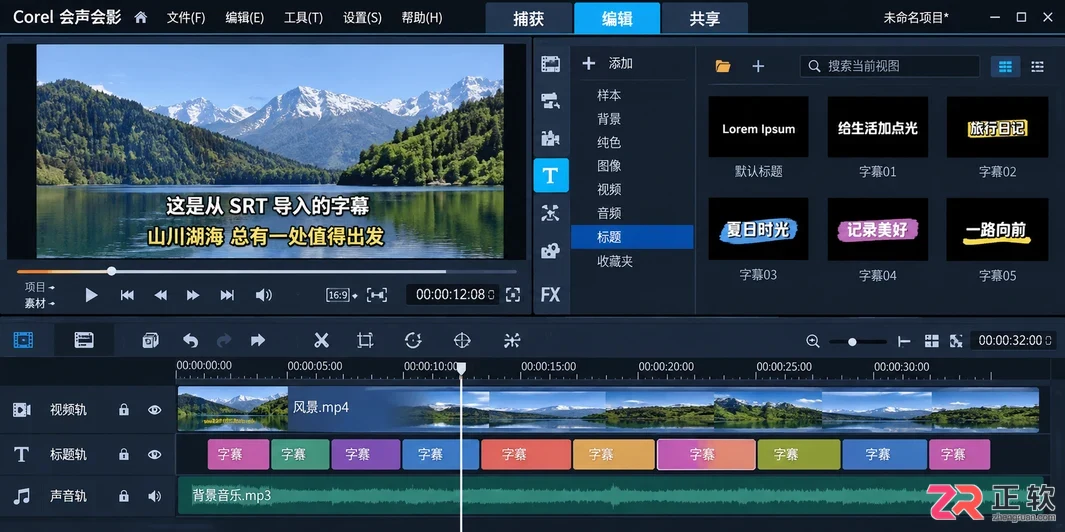Click the preview timecode 00:00:12:08 stepper
1065x532 pixels.
coord(491,294)
